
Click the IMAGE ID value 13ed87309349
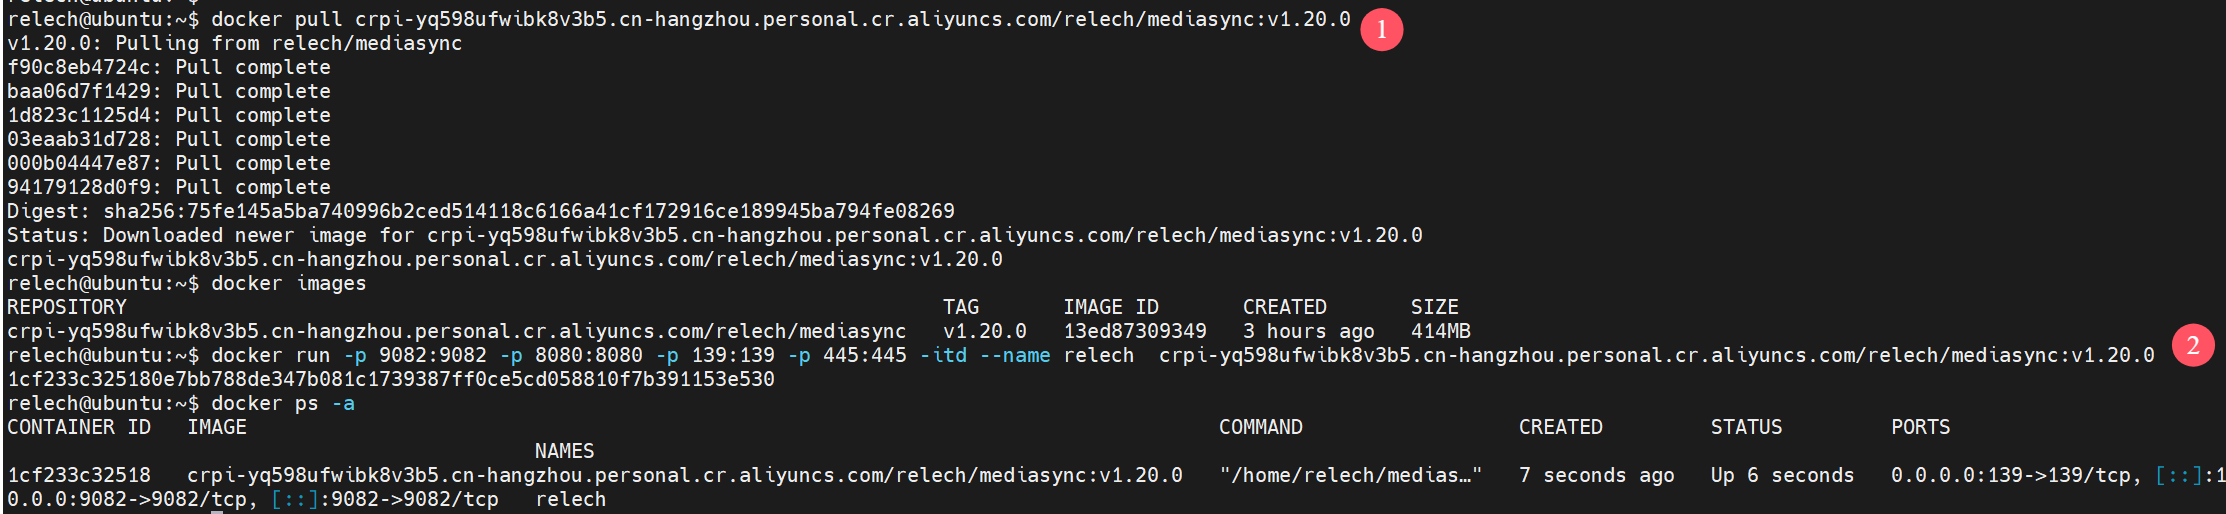[x=1135, y=331]
